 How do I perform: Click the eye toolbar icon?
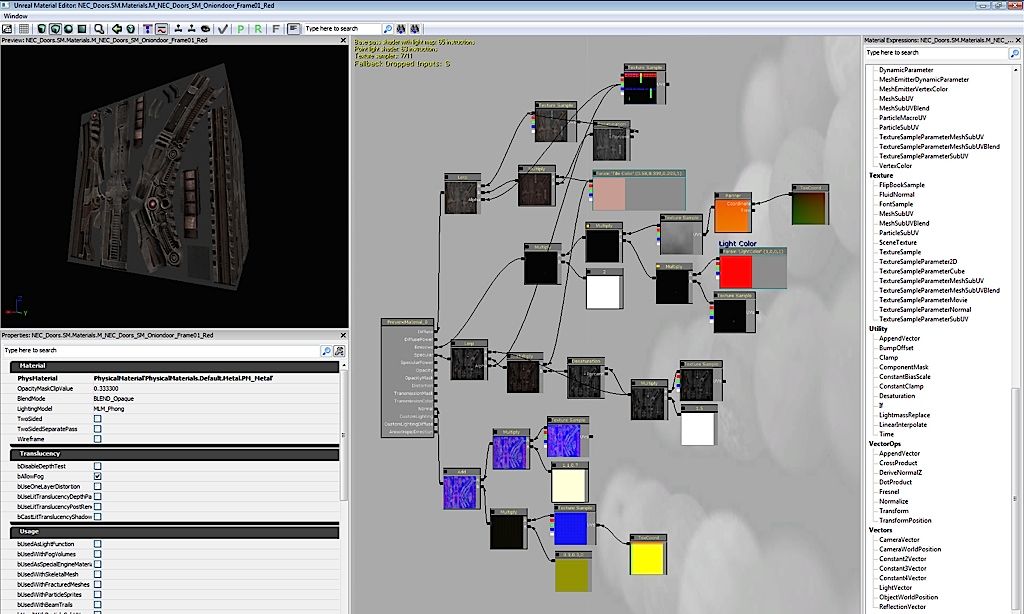(205, 29)
